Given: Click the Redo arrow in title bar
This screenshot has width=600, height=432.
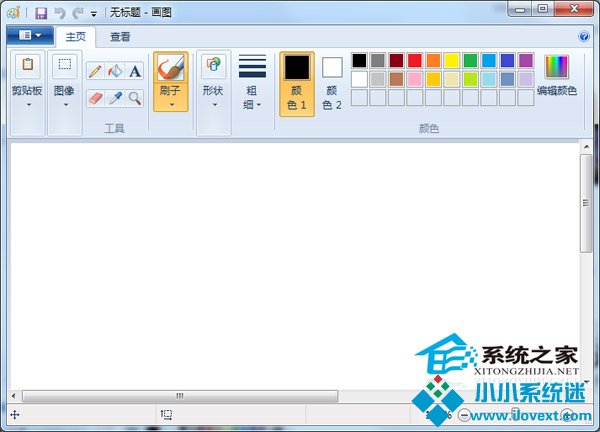Looking at the screenshot, I should pyautogui.click(x=78, y=13).
